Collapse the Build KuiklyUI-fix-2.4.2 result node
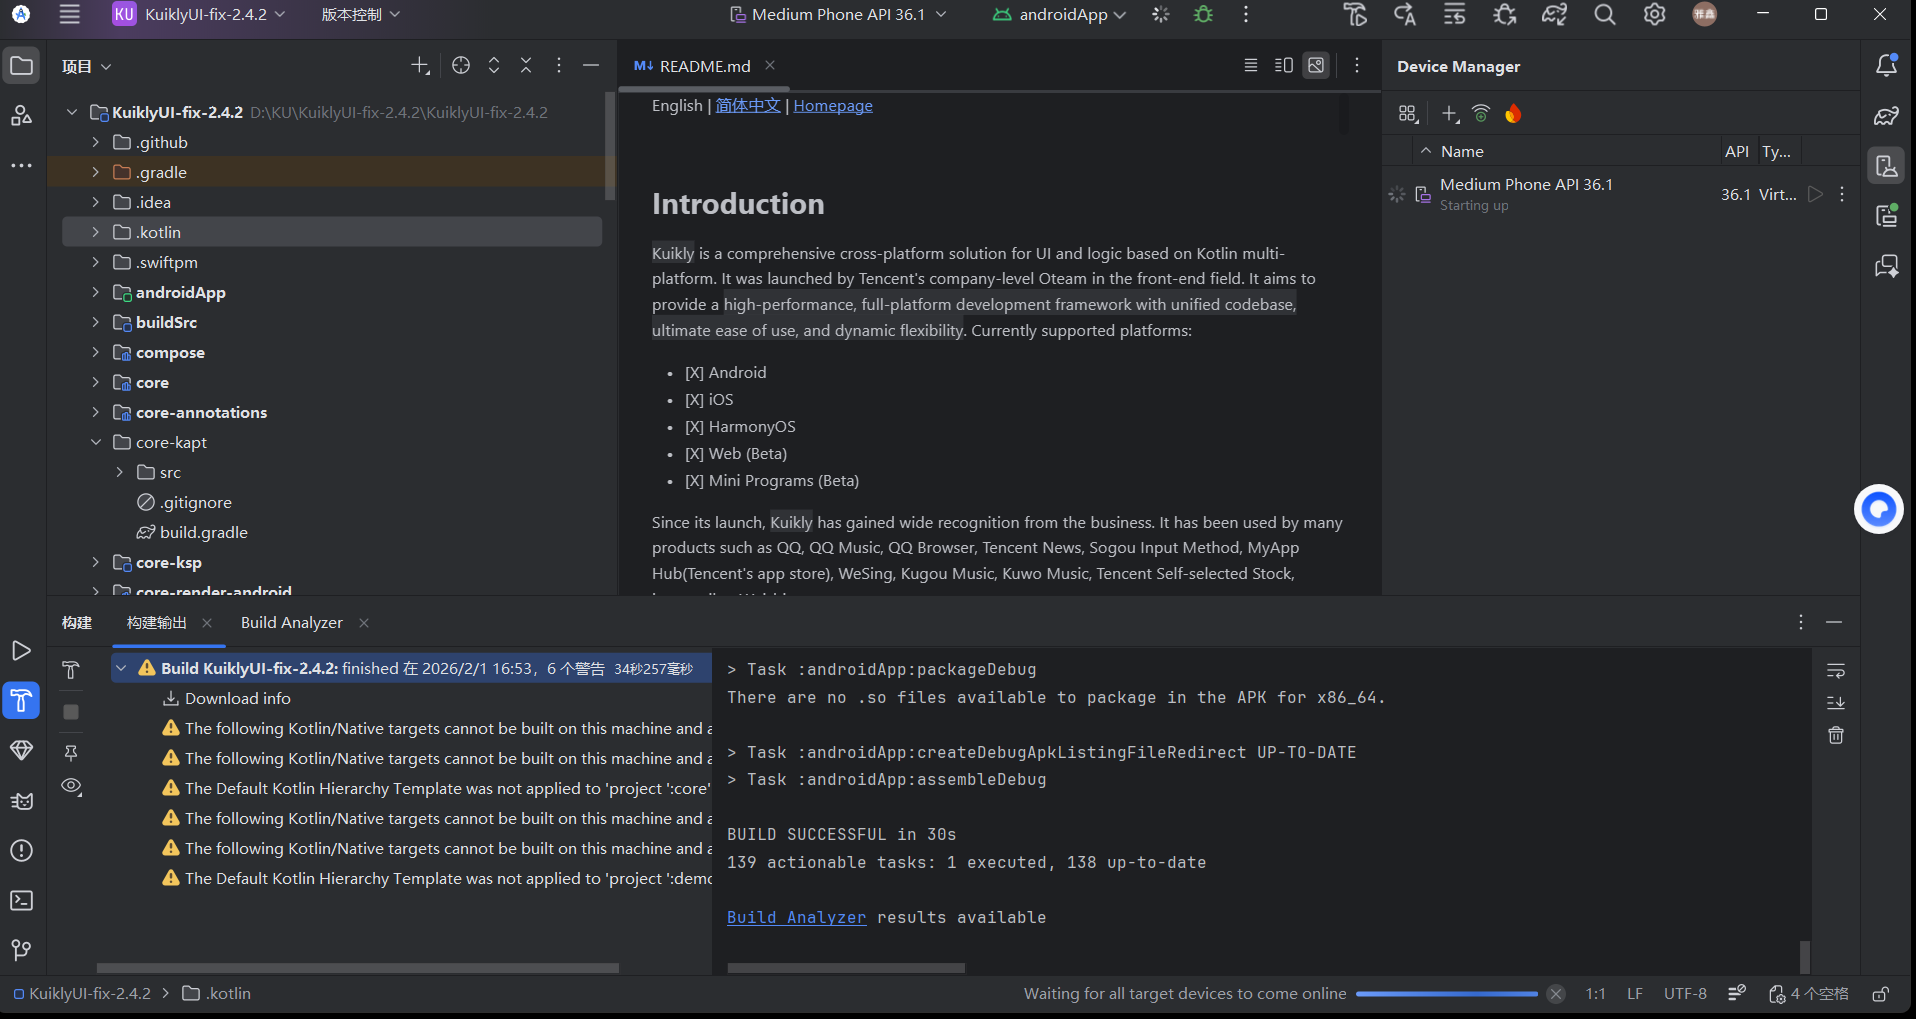1916x1019 pixels. click(x=121, y=668)
